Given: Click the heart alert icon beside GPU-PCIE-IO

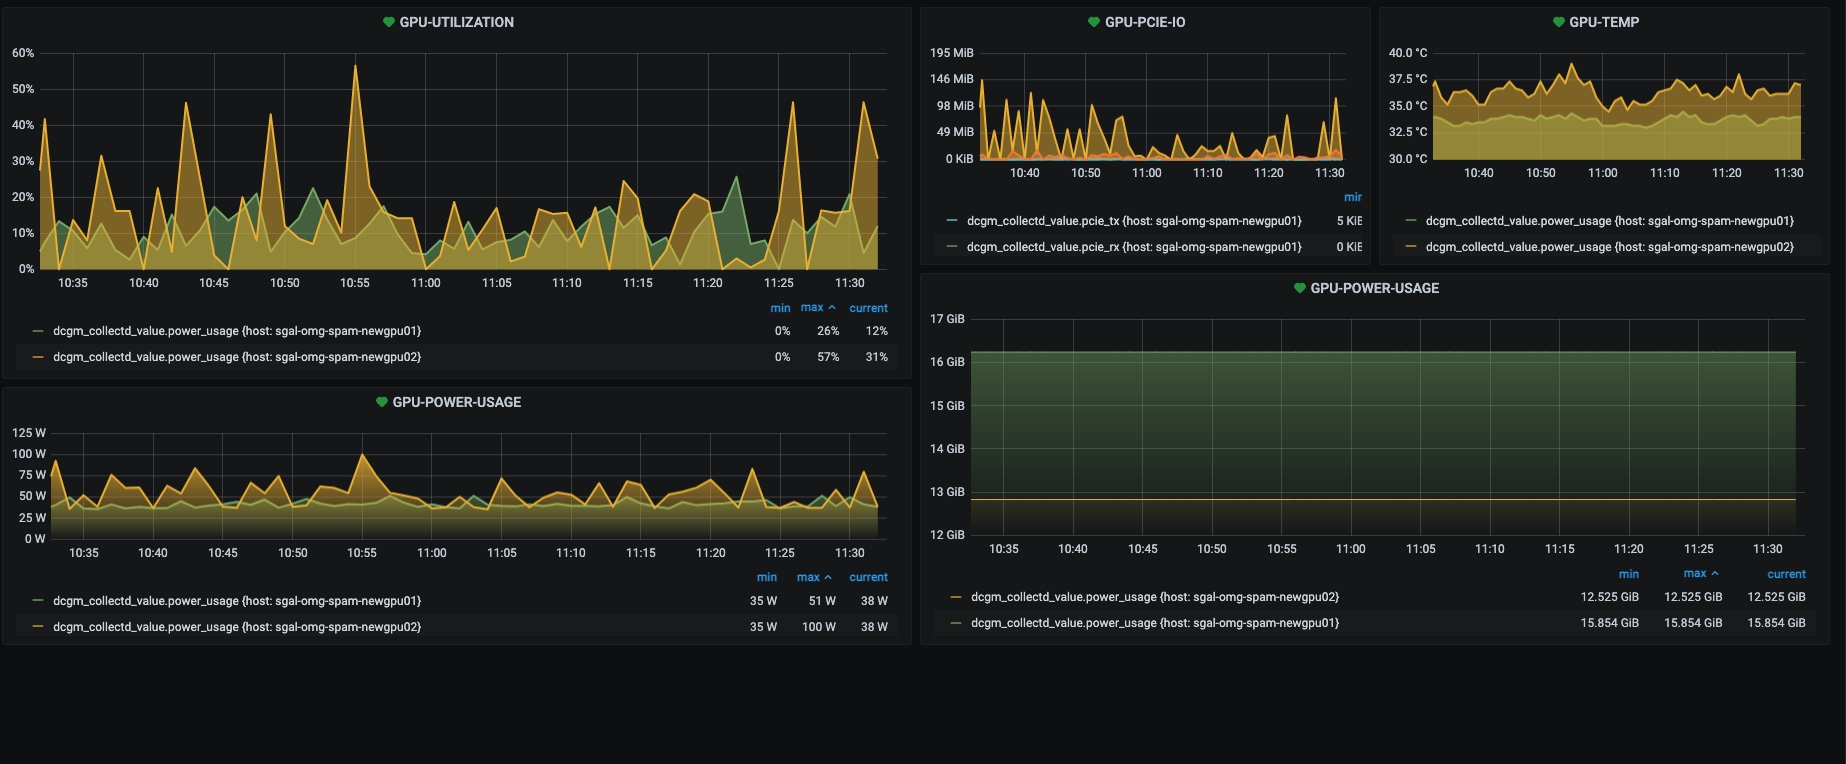Looking at the screenshot, I should pyautogui.click(x=1094, y=22).
